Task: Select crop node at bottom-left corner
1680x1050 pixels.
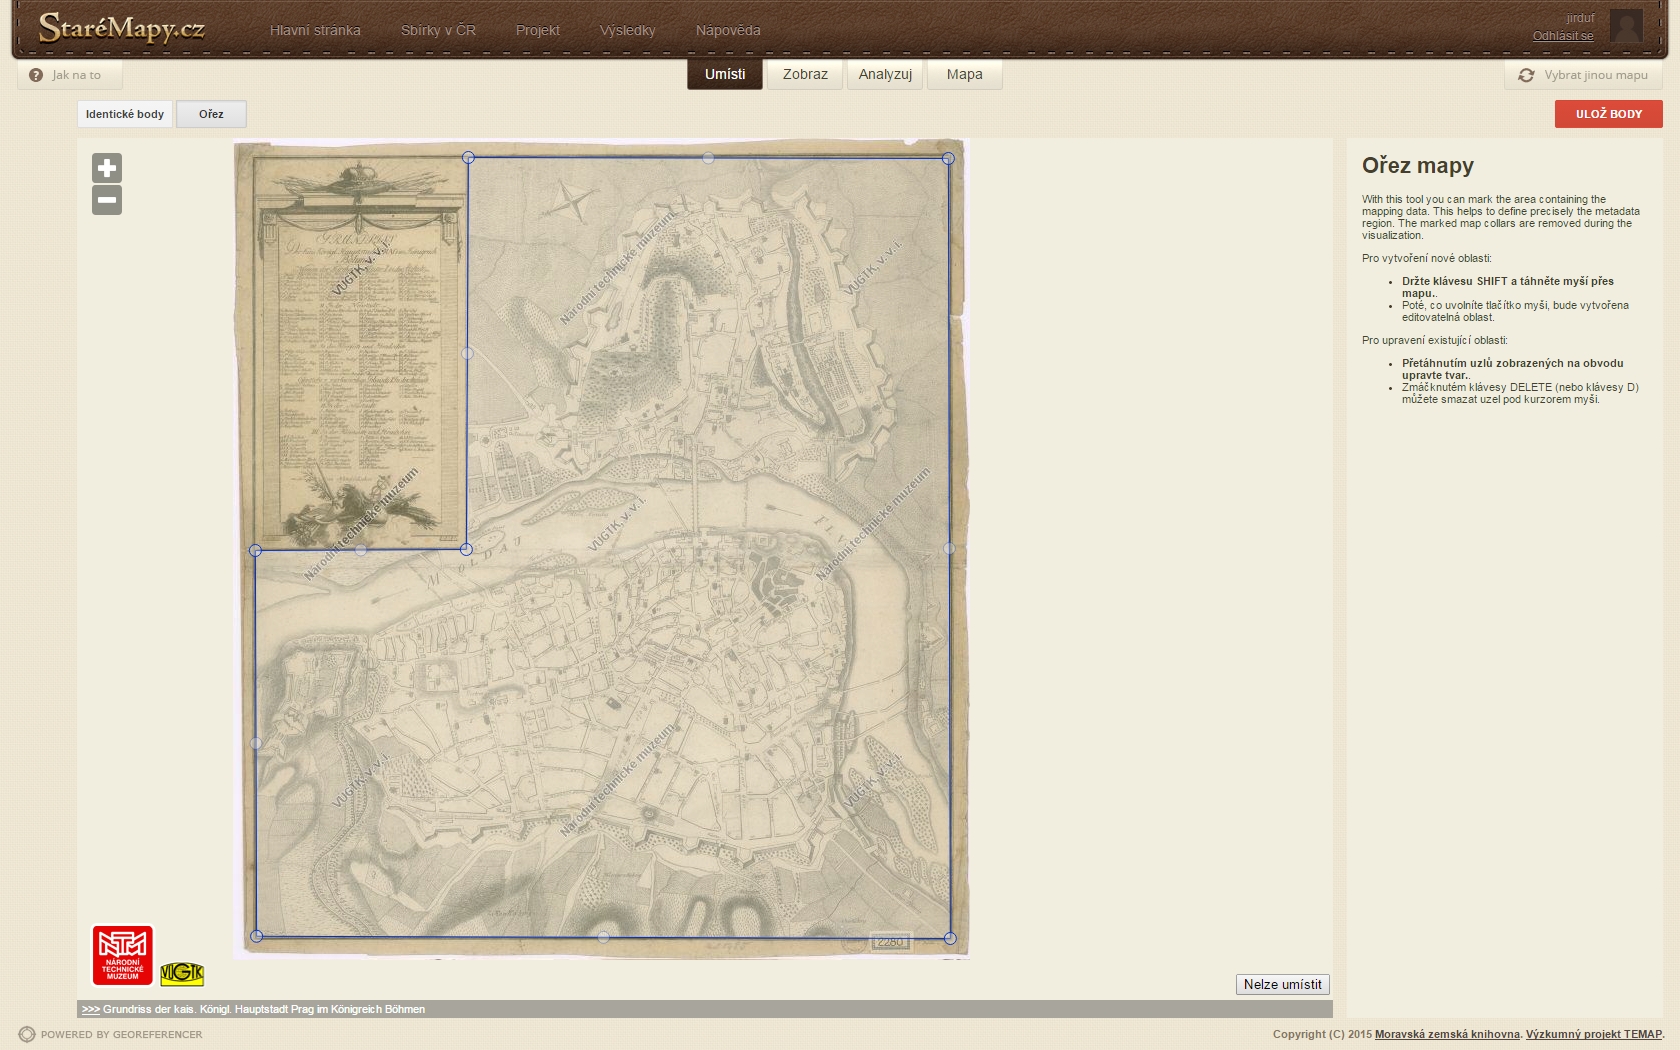Action: click(256, 936)
